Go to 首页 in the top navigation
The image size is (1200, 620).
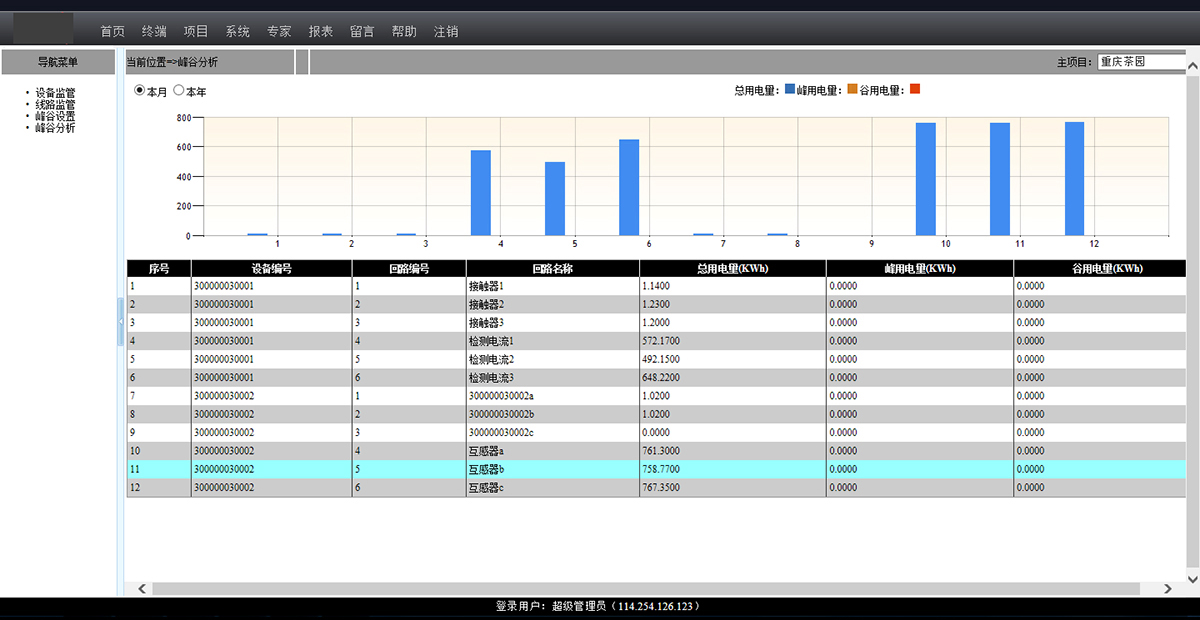113,31
